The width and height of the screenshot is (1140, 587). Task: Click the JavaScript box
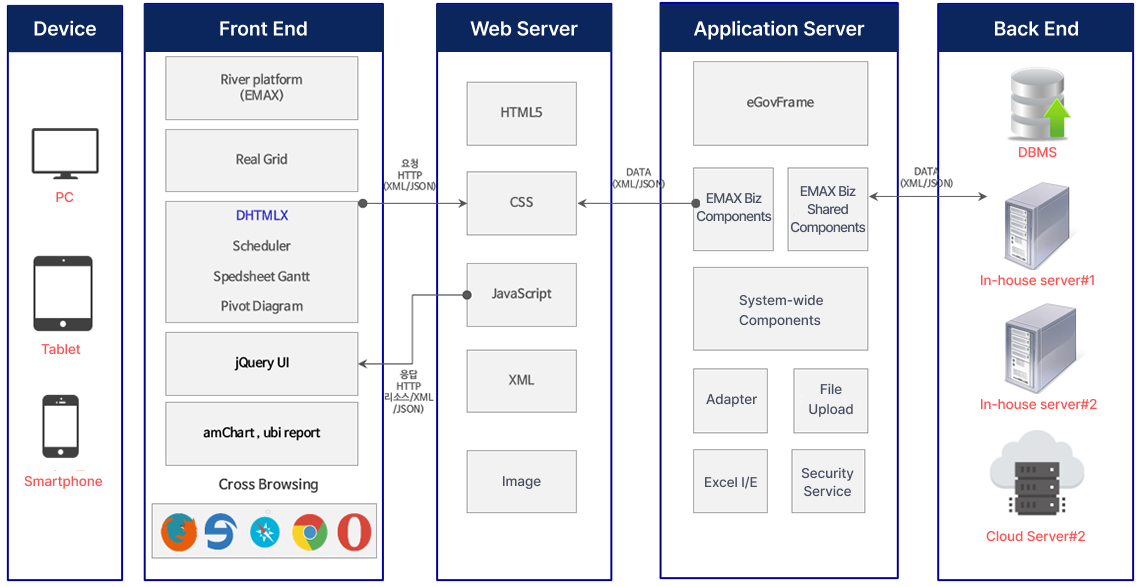point(521,295)
